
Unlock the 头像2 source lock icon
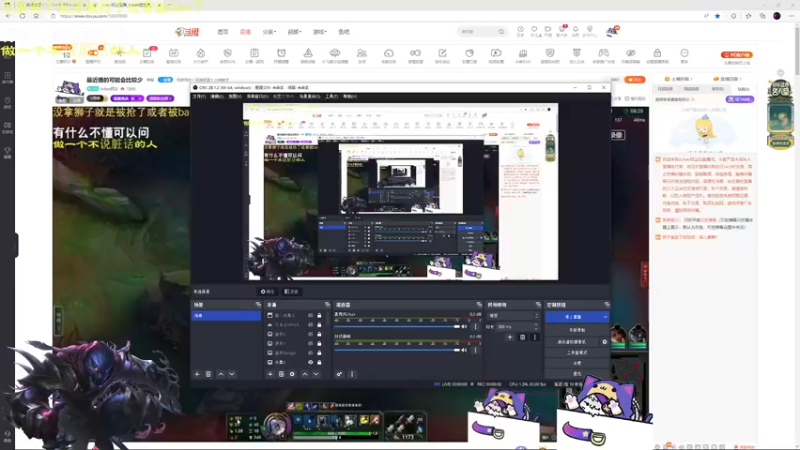pos(319,362)
